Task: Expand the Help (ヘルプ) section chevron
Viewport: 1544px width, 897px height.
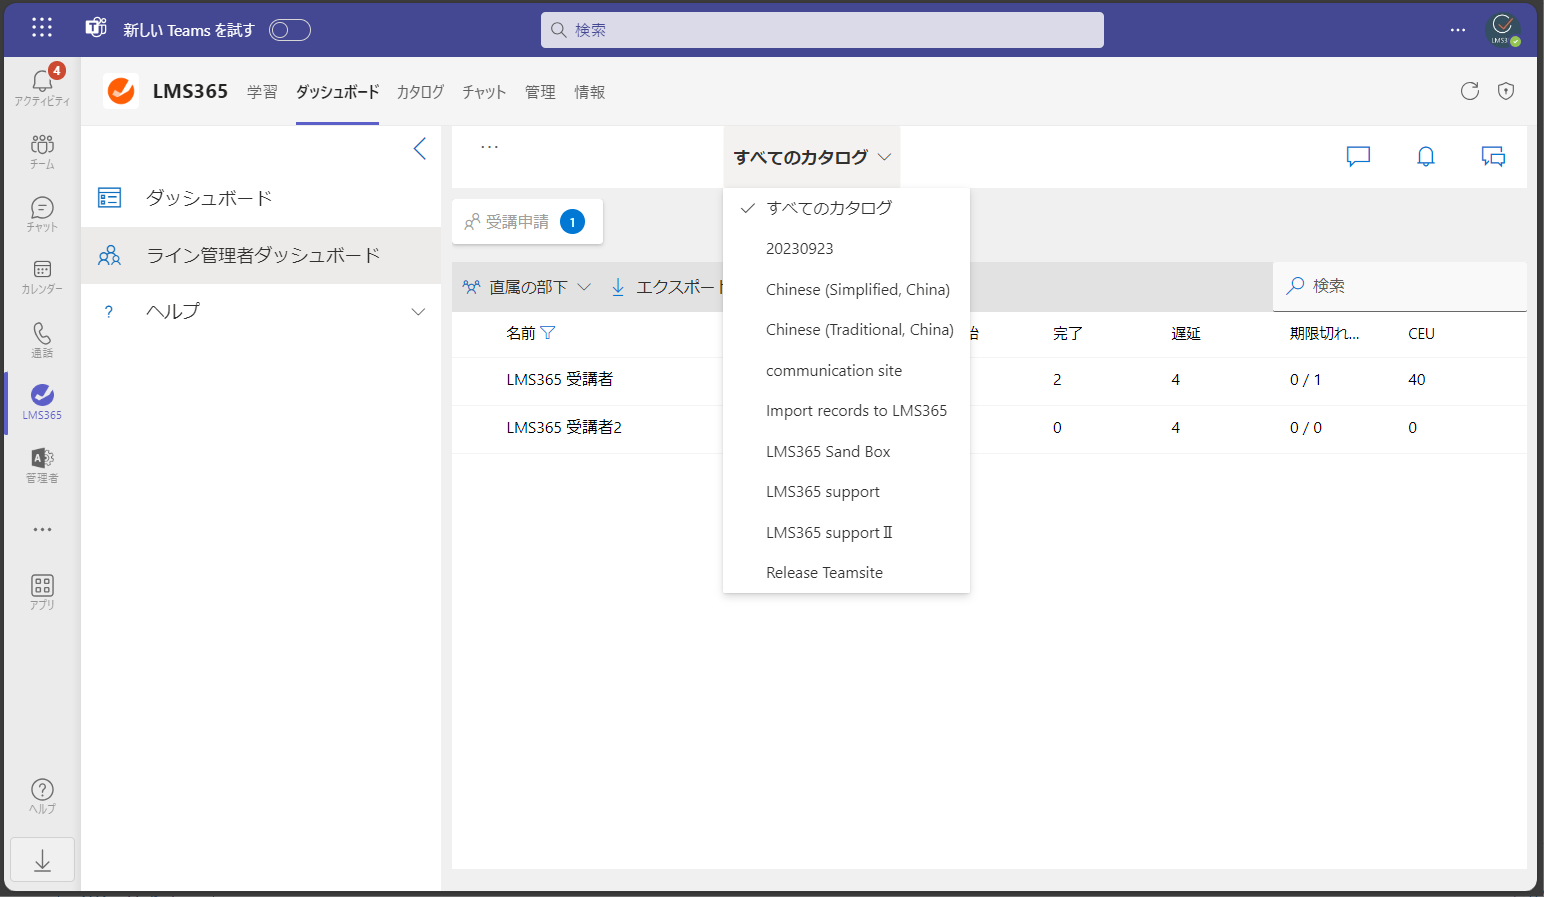Action: [418, 311]
